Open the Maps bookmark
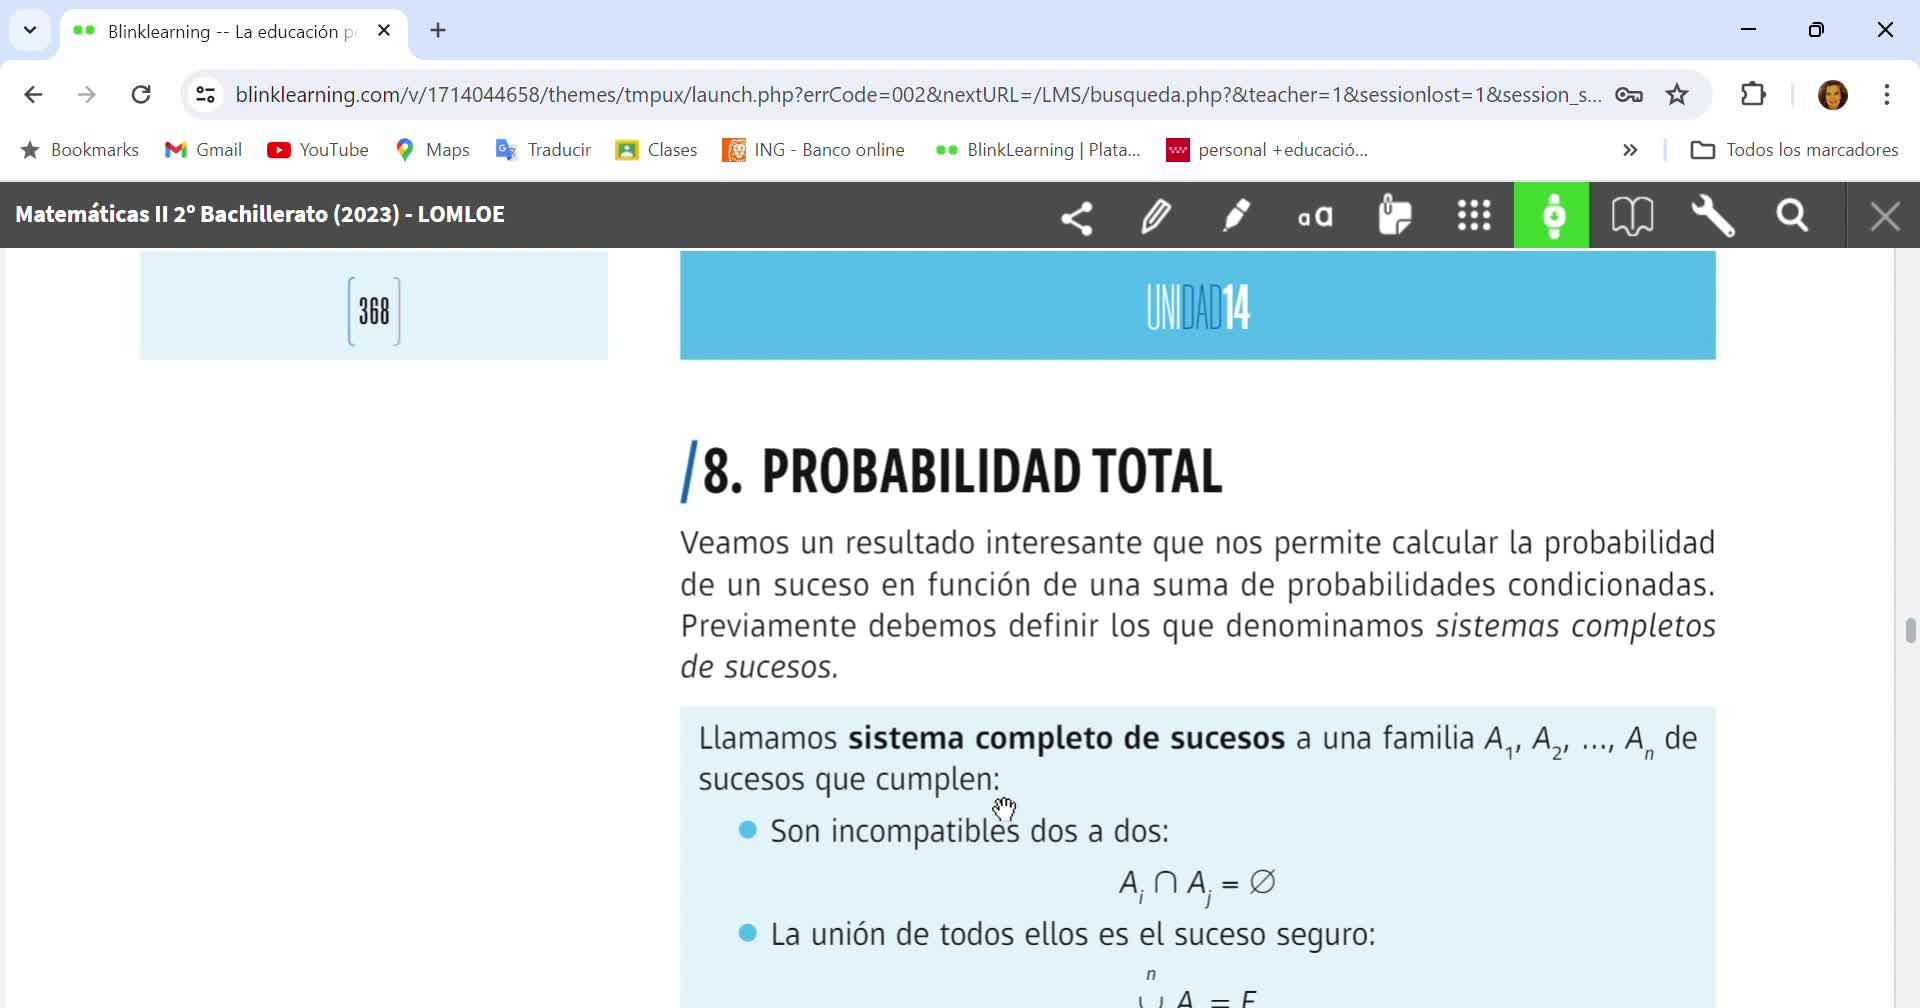 [432, 150]
